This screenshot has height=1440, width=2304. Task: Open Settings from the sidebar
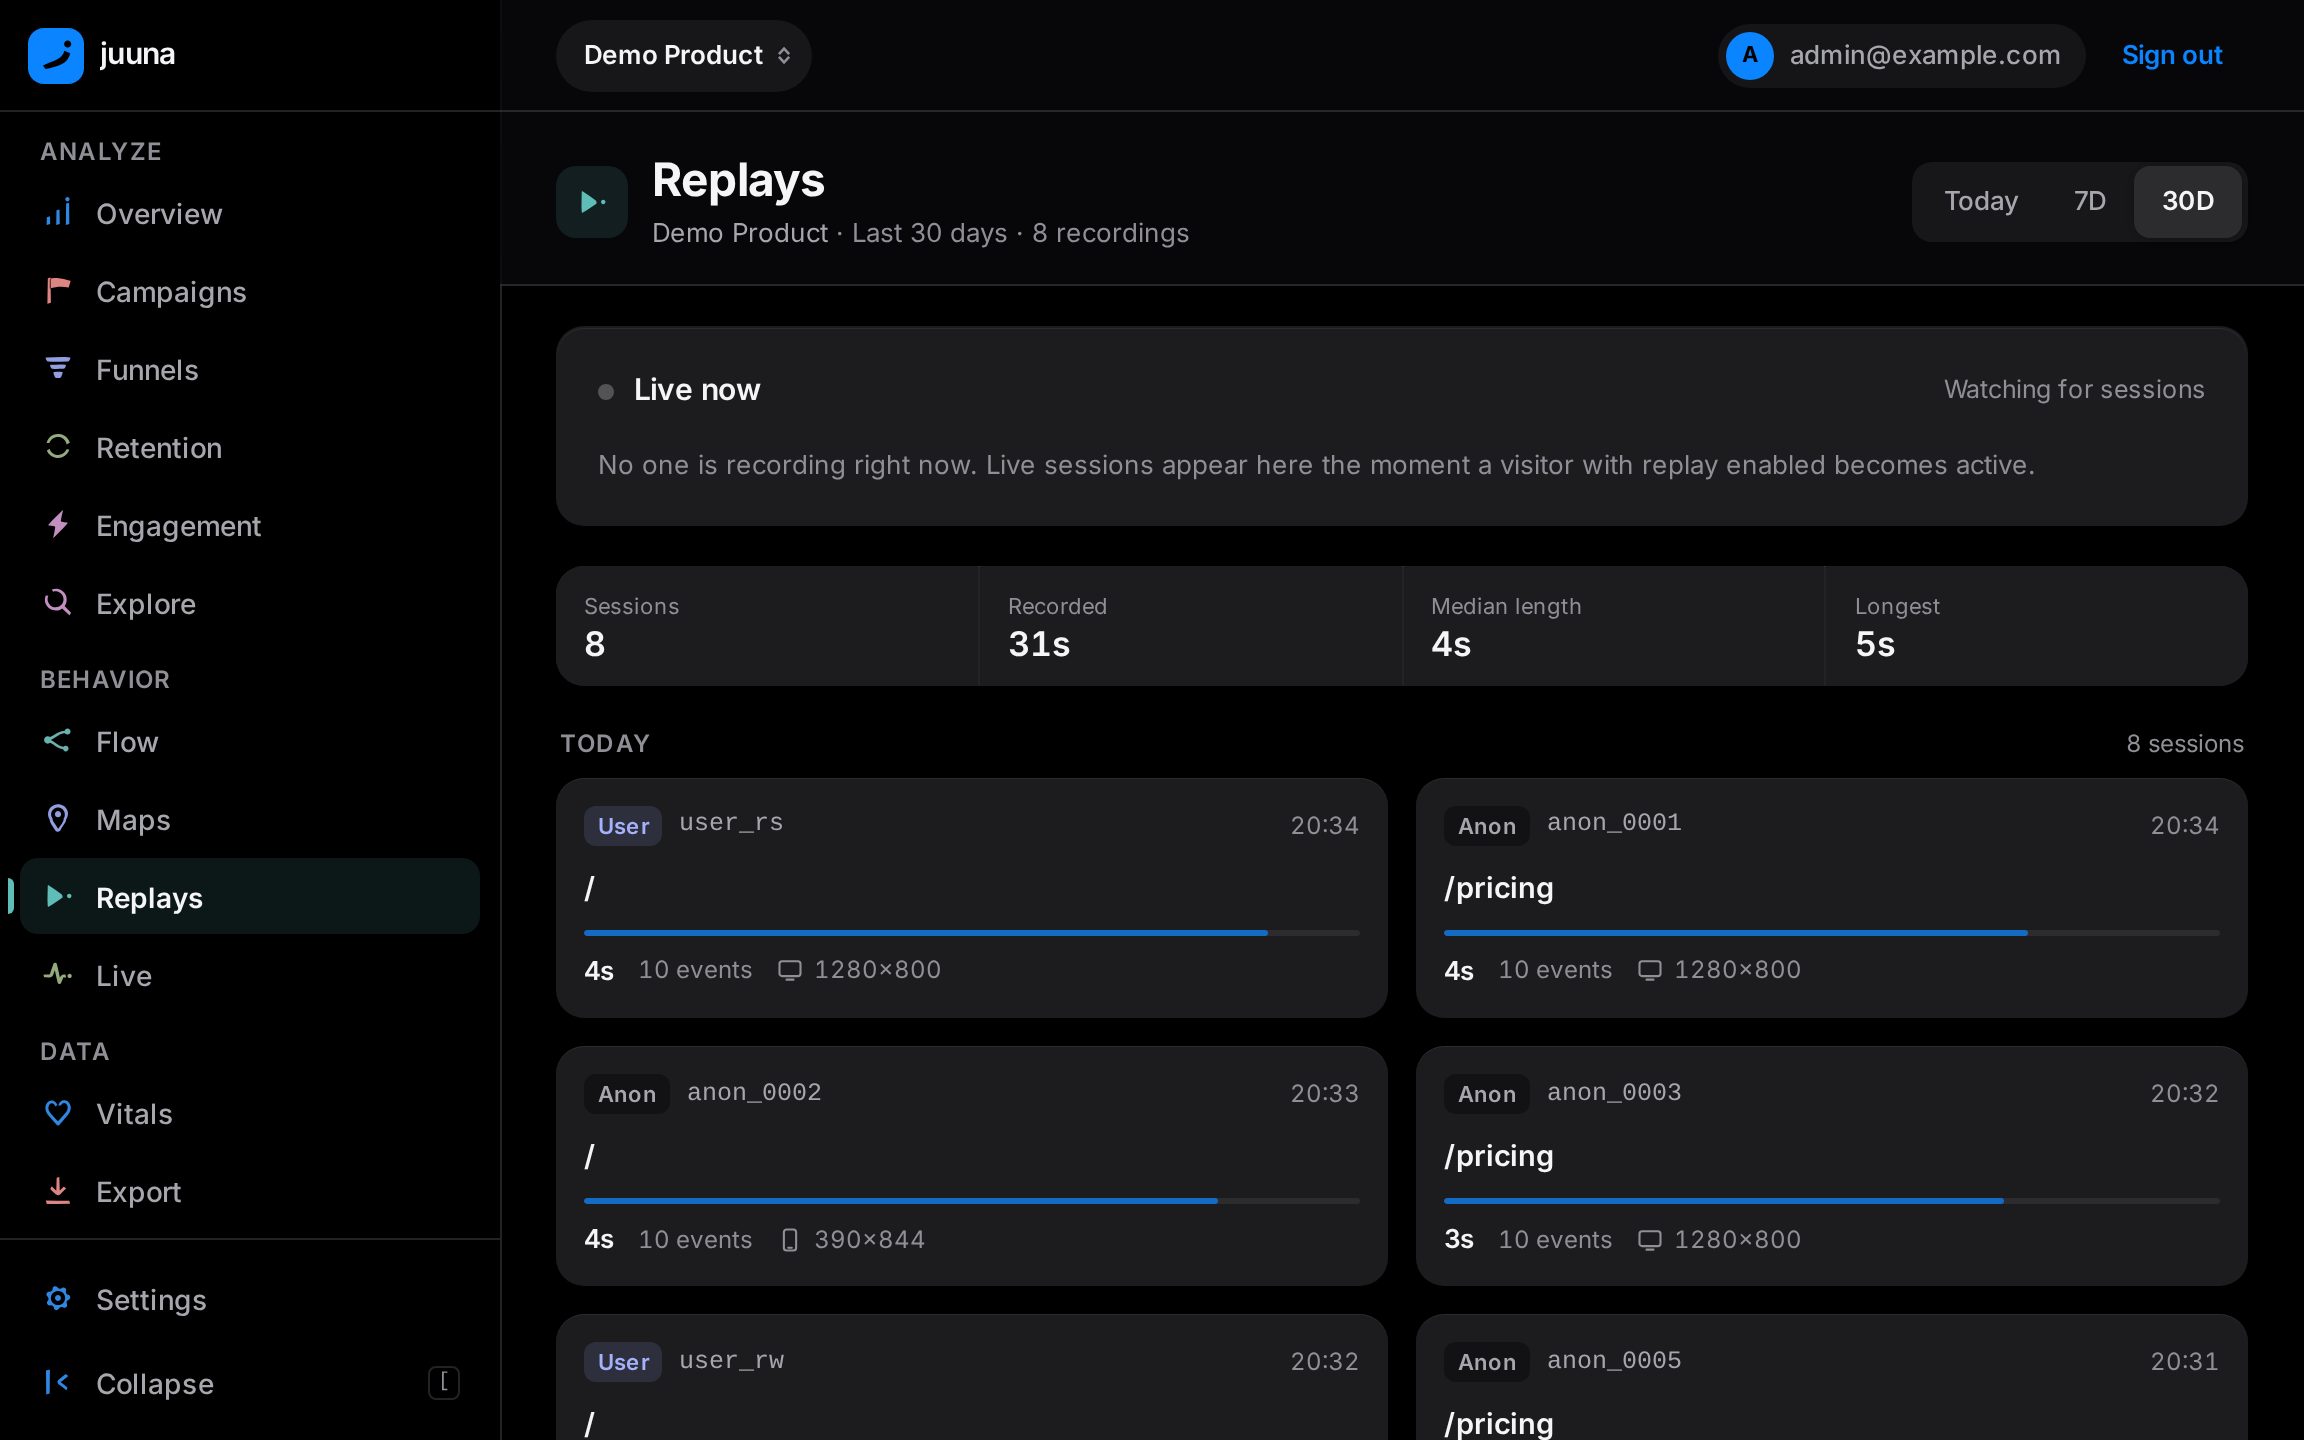coord(250,1300)
